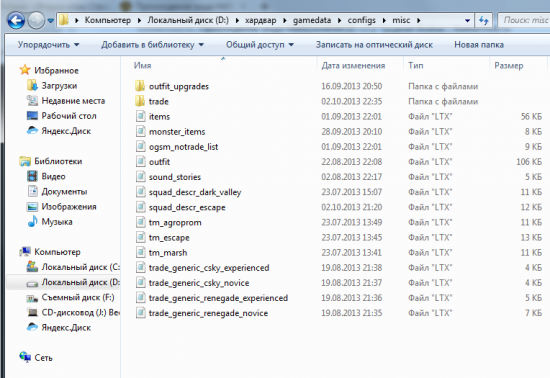
Task: Select 'хардвар' in the breadcrumb path
Action: coord(261,20)
